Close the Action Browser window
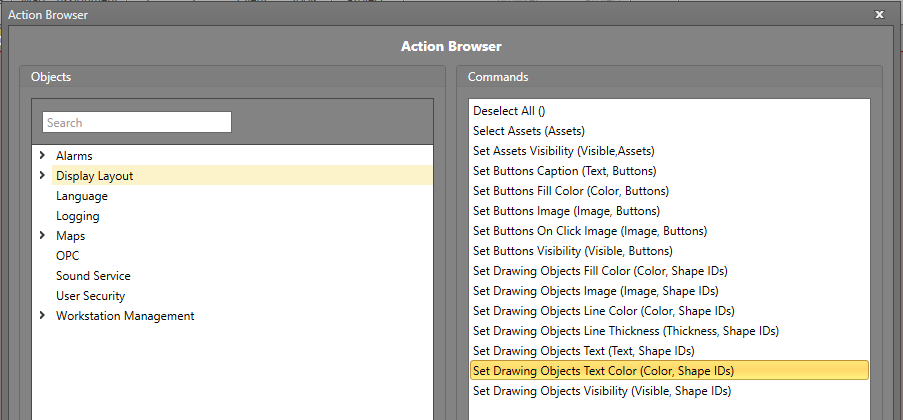903x420 pixels. pos(879,14)
